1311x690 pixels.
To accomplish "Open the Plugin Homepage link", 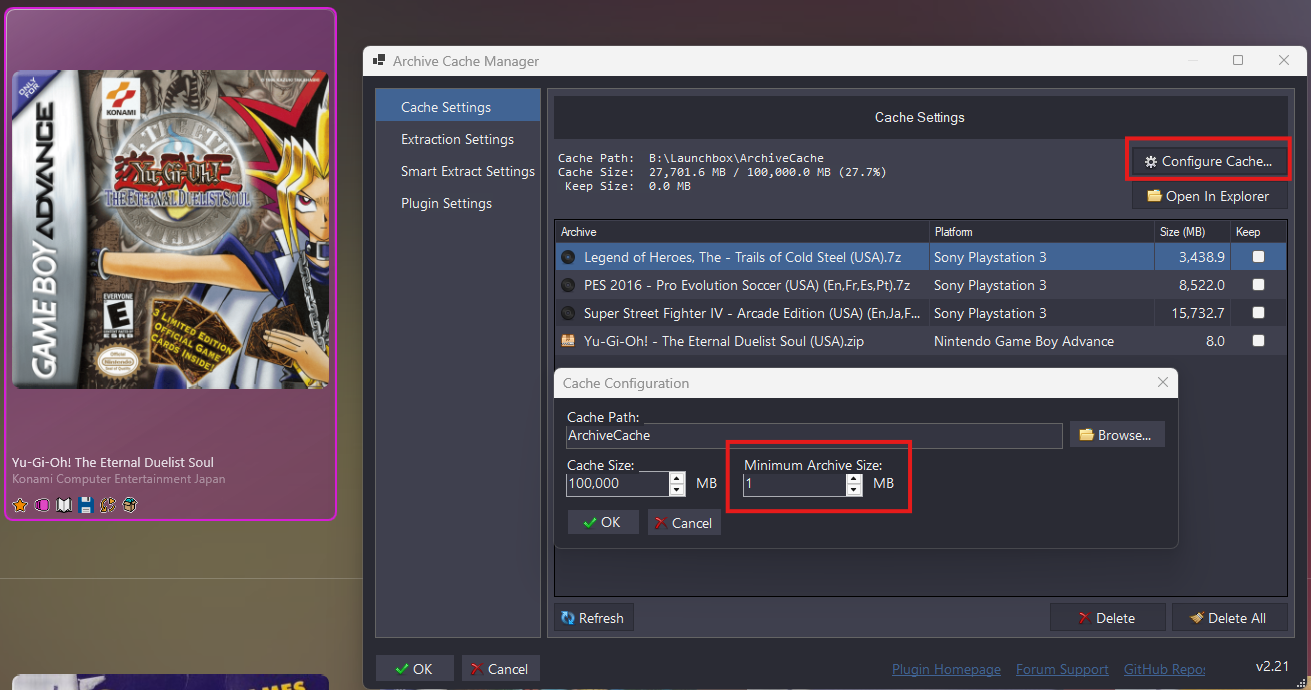I will click(x=946, y=669).
